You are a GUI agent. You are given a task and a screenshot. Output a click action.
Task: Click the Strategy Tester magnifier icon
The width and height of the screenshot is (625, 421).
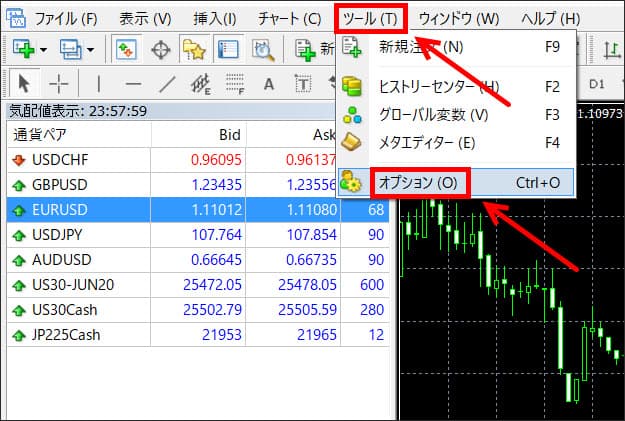click(x=263, y=48)
